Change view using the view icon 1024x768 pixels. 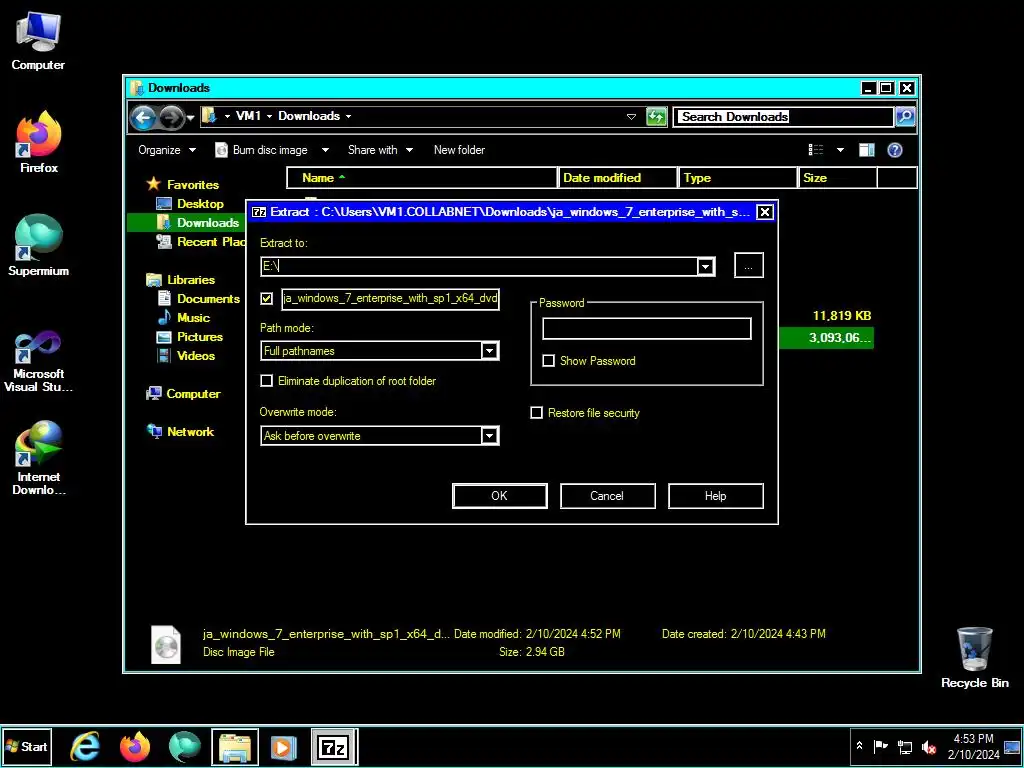(x=816, y=150)
